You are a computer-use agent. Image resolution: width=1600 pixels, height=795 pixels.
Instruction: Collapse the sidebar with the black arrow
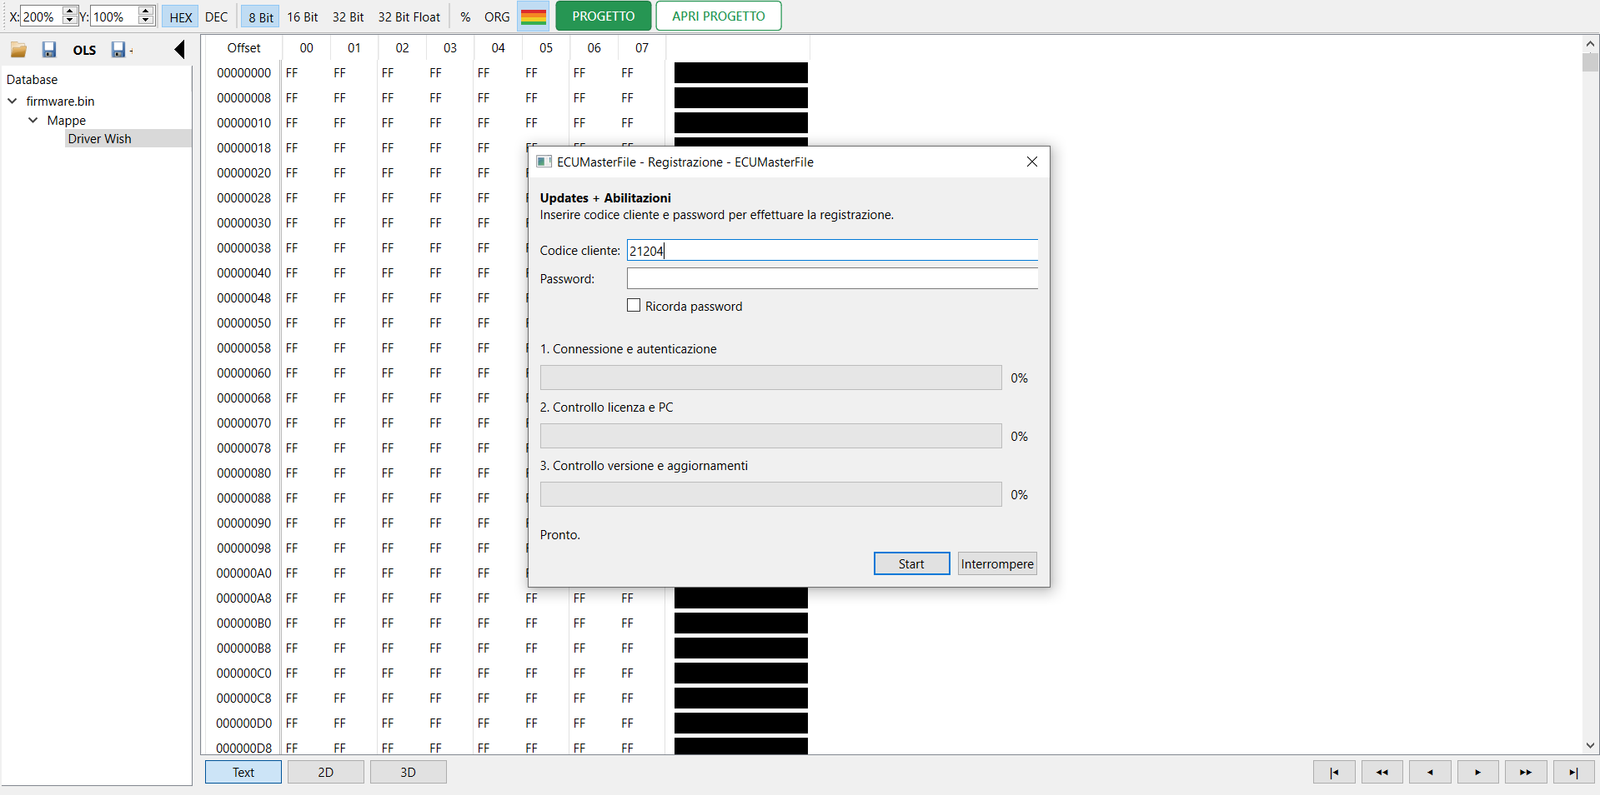(x=180, y=49)
